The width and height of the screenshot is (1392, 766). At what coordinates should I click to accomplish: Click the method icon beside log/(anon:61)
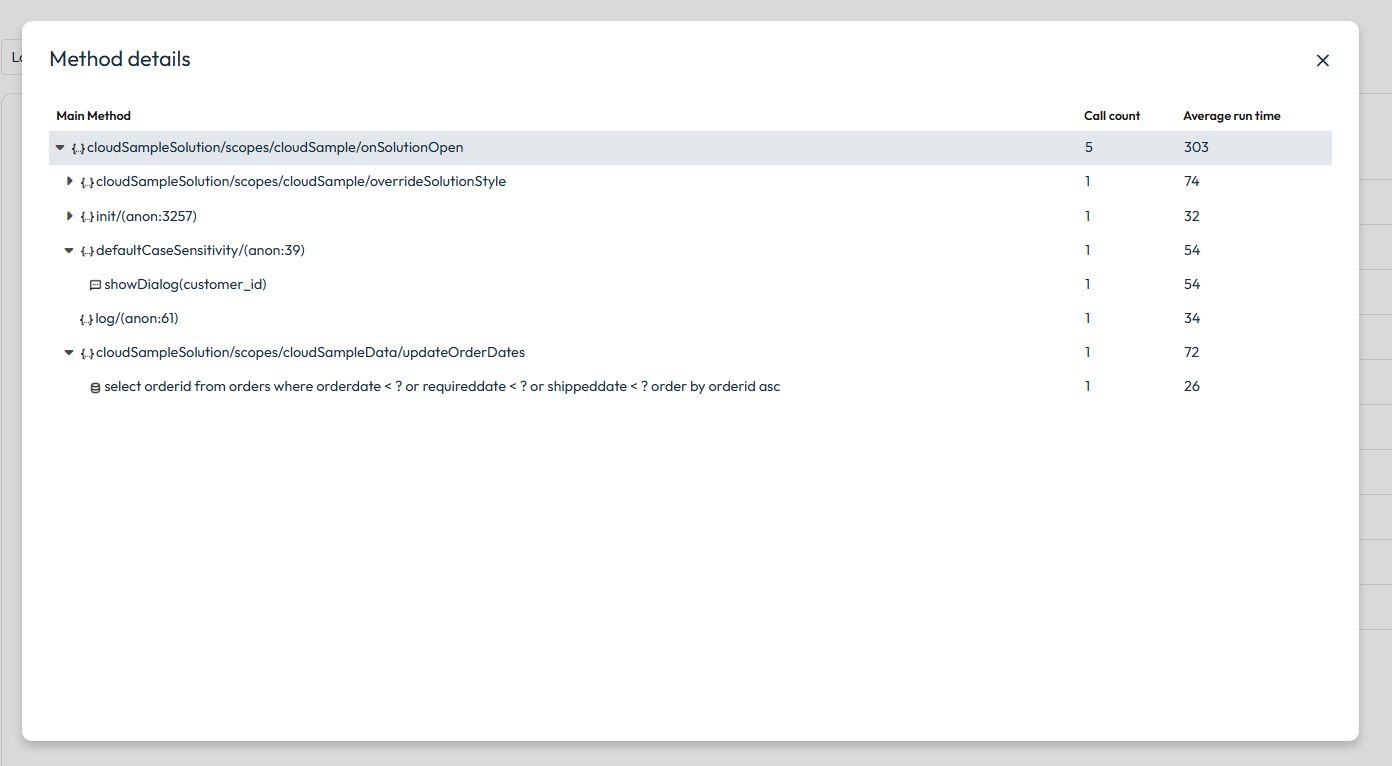tap(87, 319)
